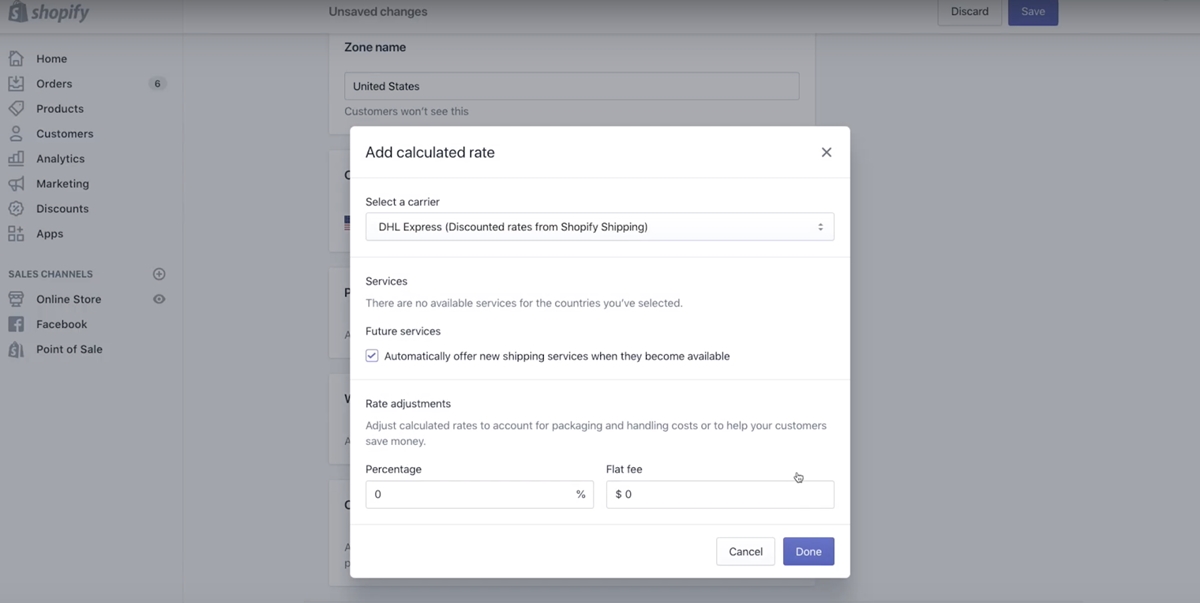Click the Analytics bar chart icon

(16, 159)
